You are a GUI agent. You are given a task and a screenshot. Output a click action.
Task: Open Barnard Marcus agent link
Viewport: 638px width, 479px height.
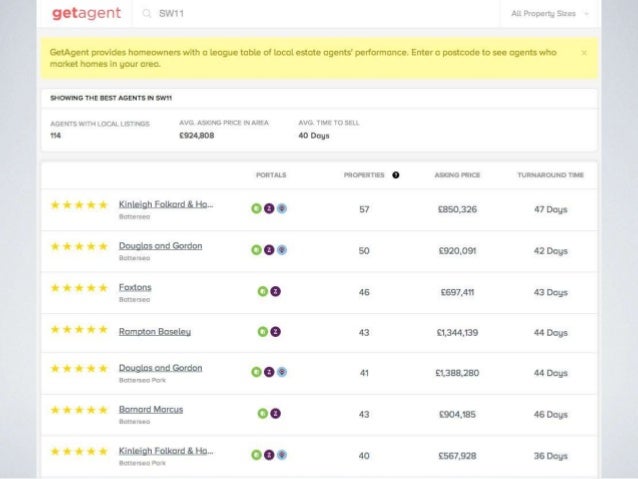pyautogui.click(x=150, y=409)
